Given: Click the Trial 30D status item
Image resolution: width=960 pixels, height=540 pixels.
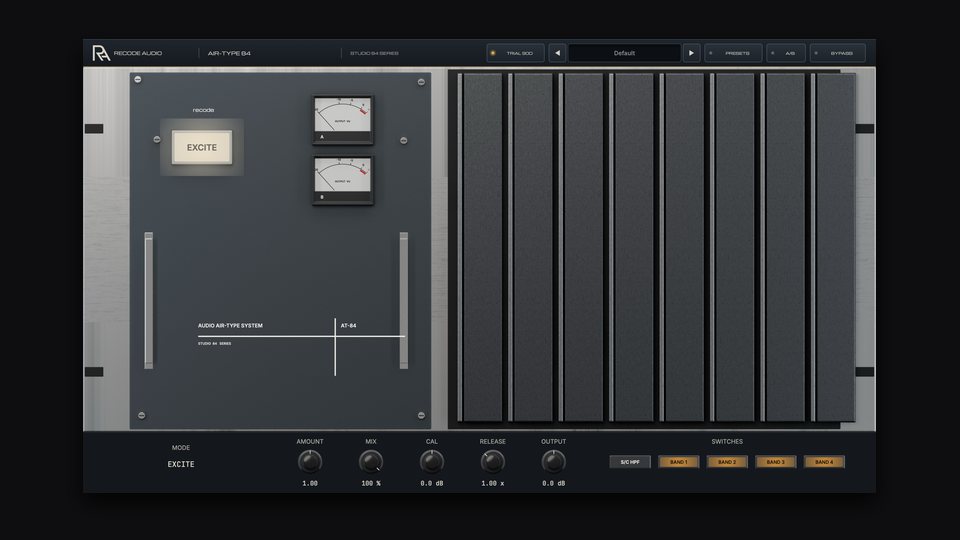Looking at the screenshot, I should click(515, 53).
